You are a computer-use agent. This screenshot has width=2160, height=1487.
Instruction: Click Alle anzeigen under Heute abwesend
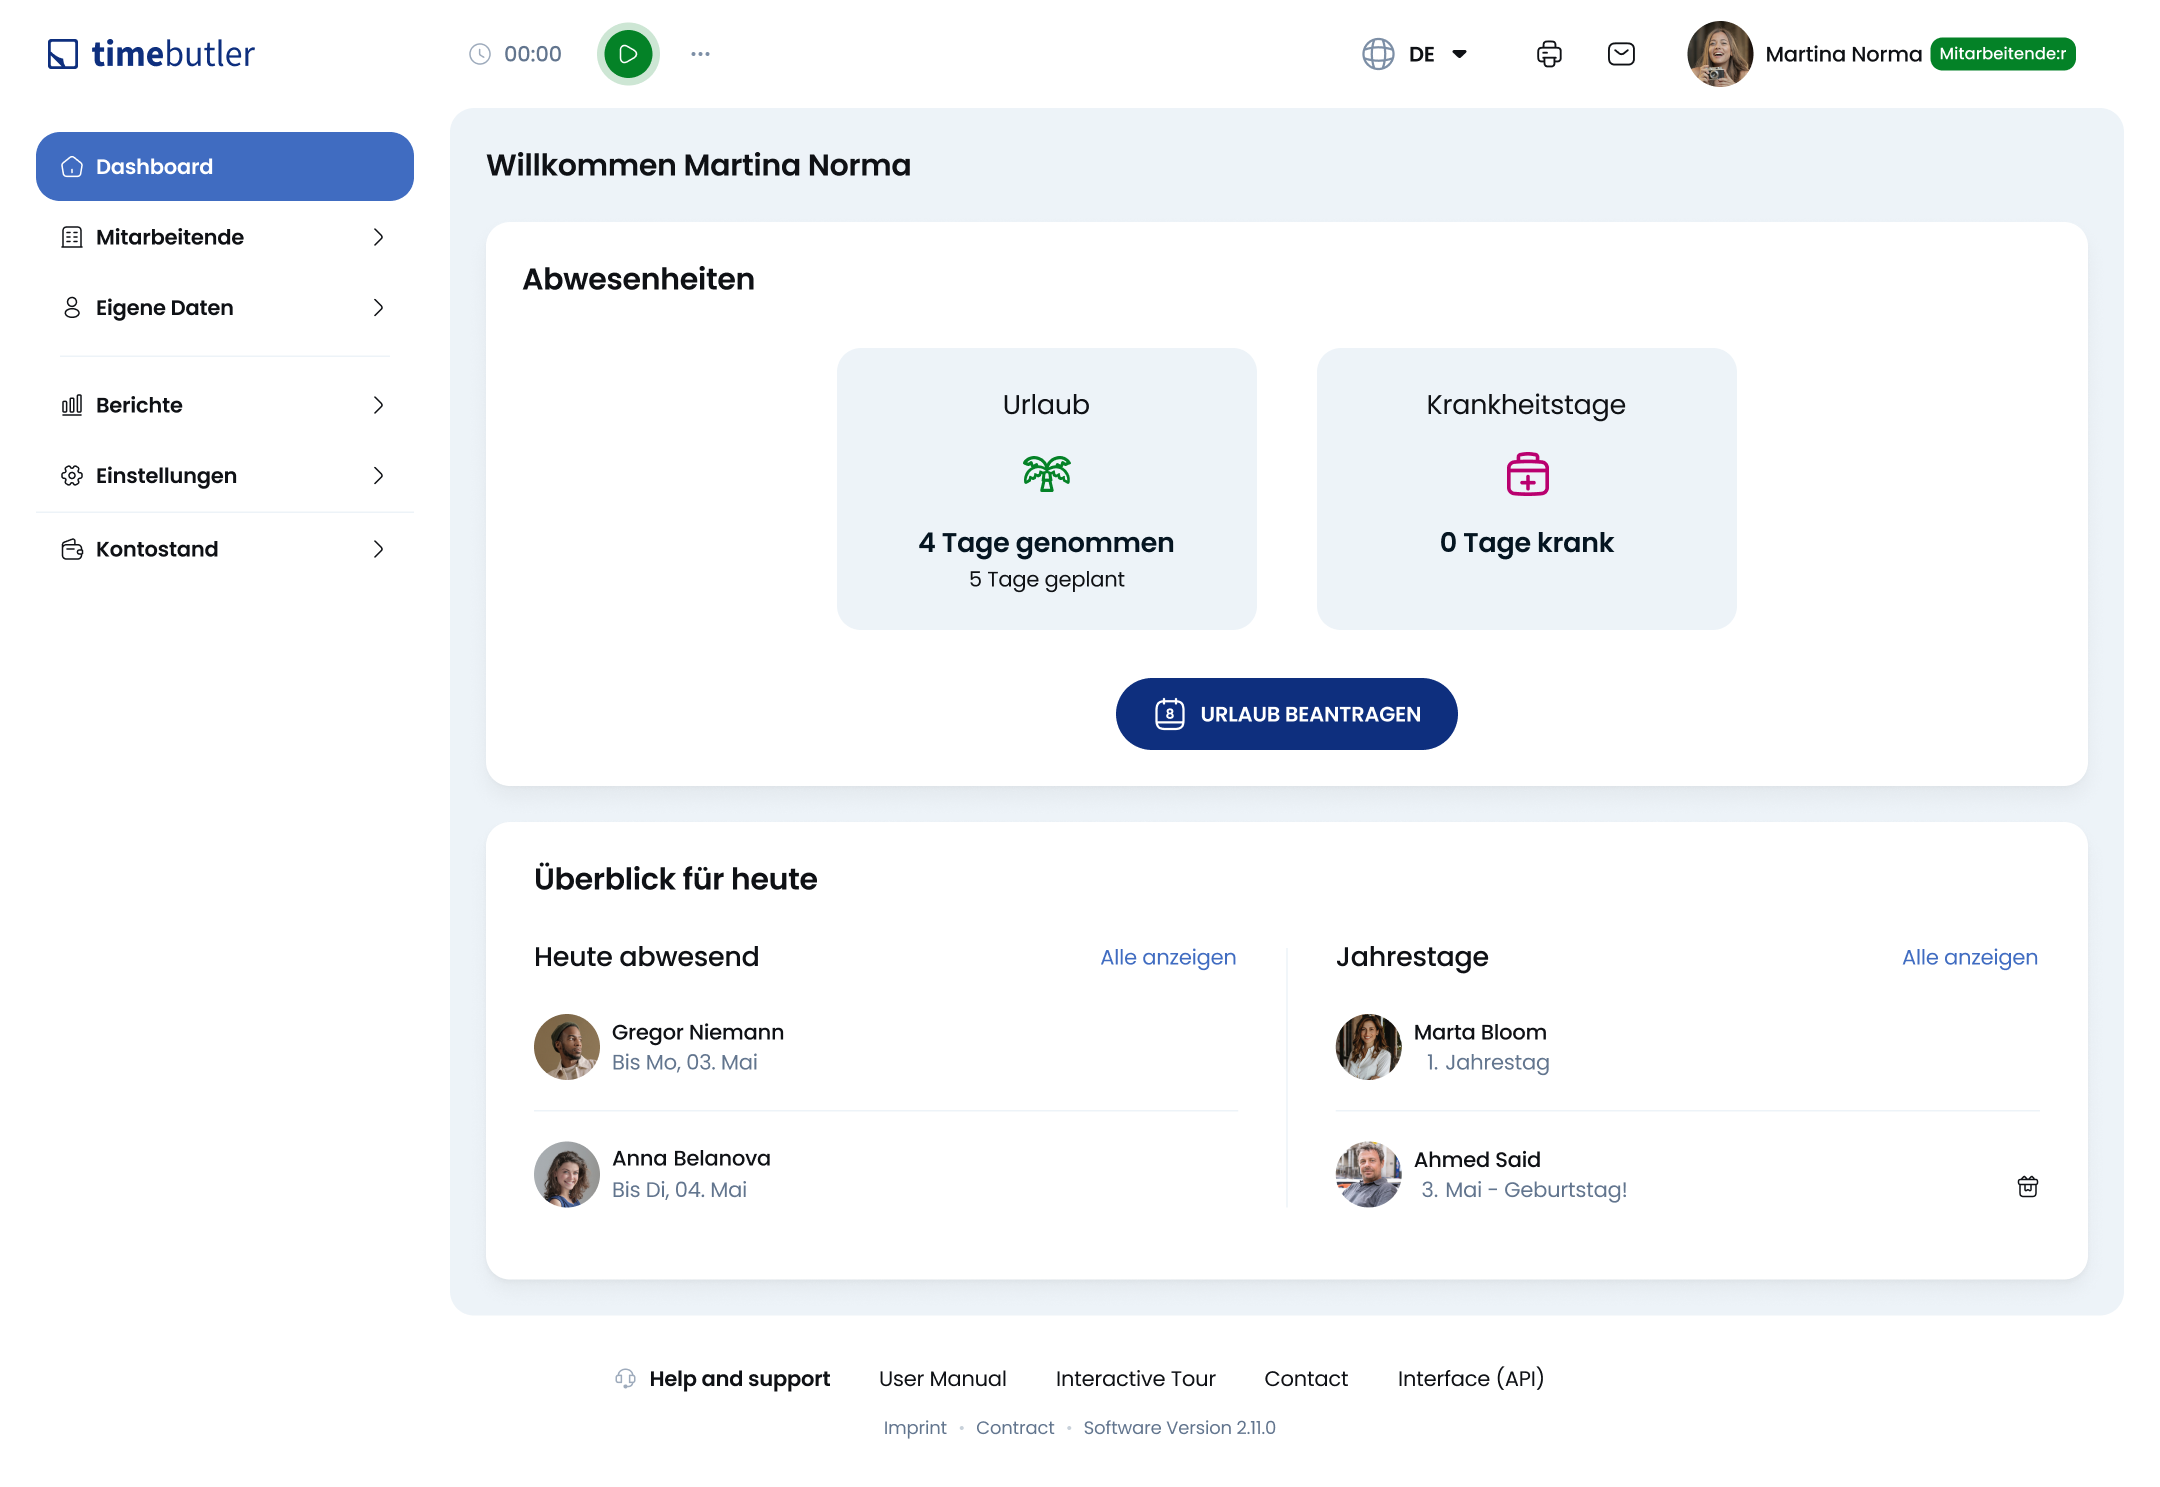coord(1167,957)
